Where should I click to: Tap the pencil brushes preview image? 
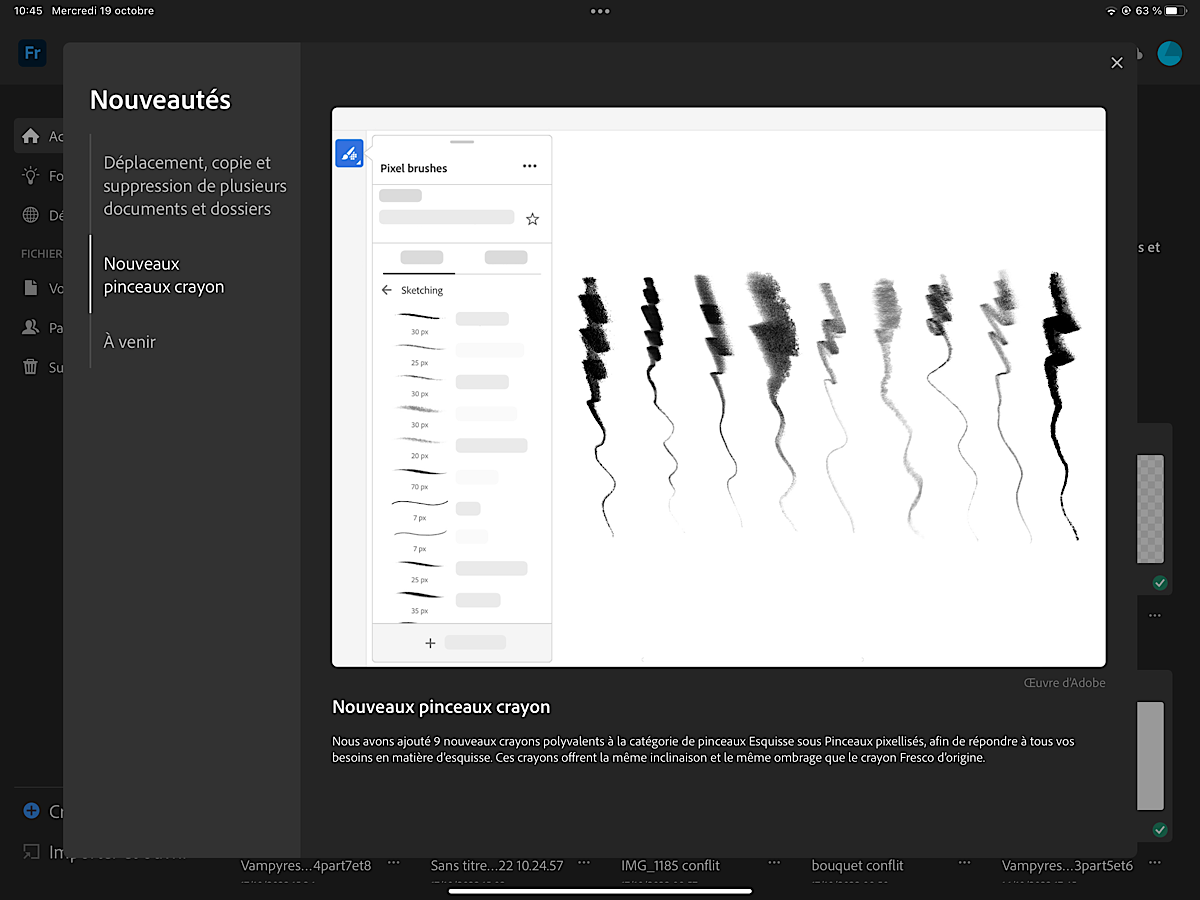pyautogui.click(x=719, y=387)
